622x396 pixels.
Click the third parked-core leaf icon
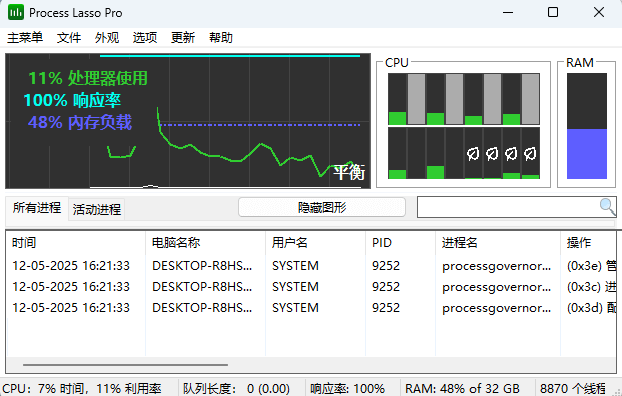(x=511, y=154)
